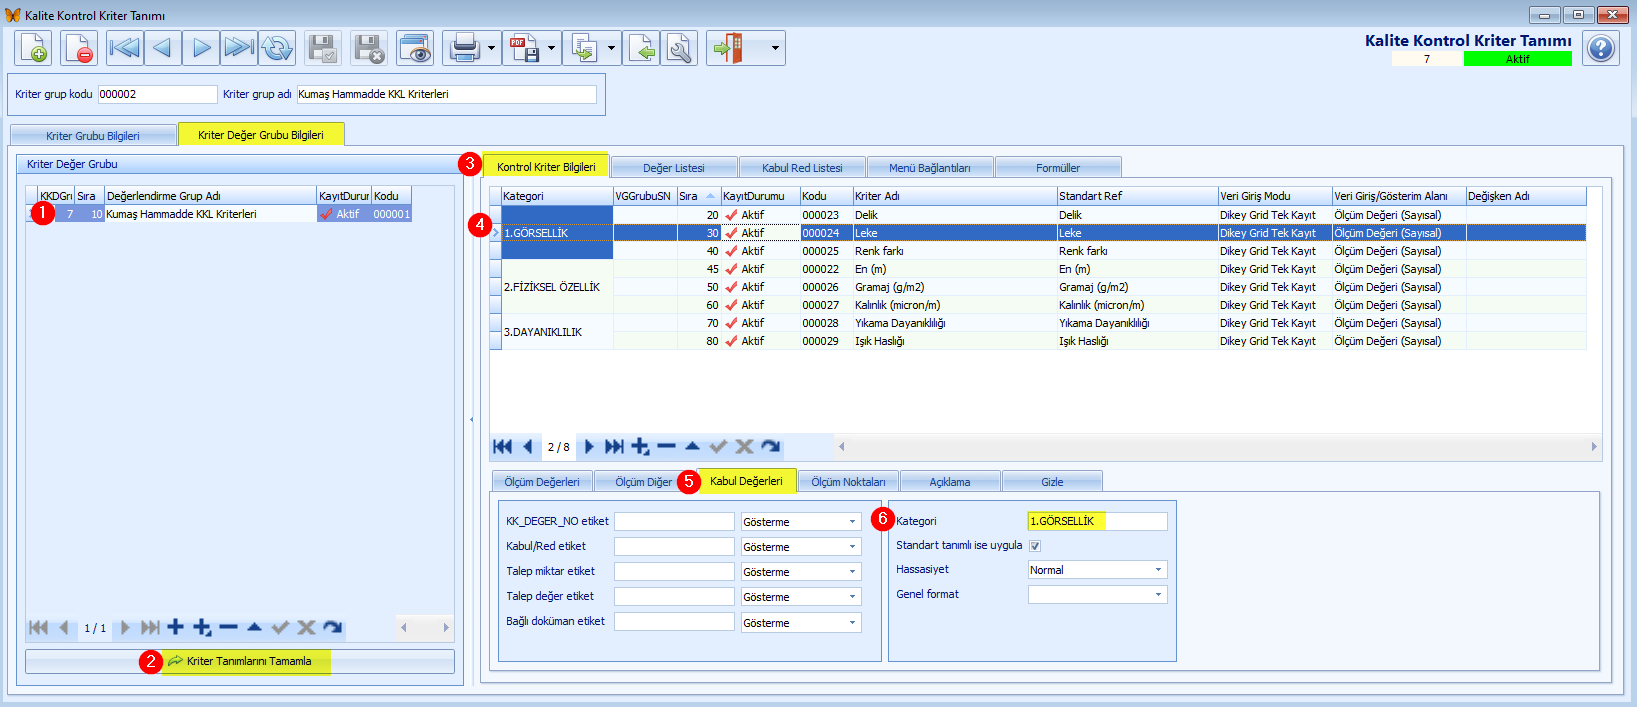
Task: Open the exit-door dropdown arrow
Action: [x=774, y=48]
